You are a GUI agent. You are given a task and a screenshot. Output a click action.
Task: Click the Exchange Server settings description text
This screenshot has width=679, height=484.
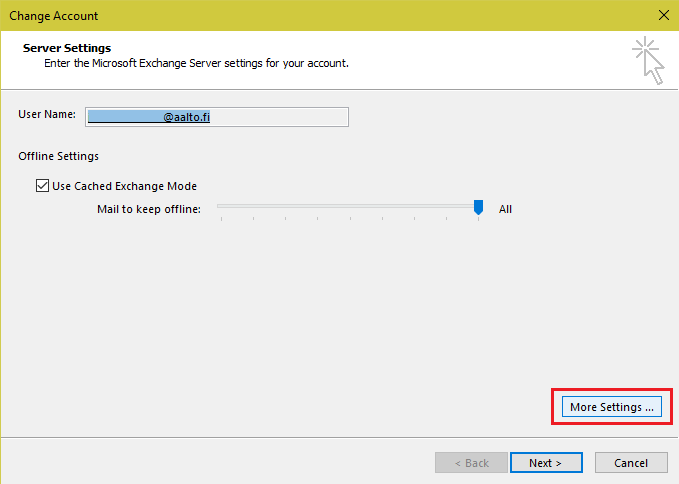(196, 63)
